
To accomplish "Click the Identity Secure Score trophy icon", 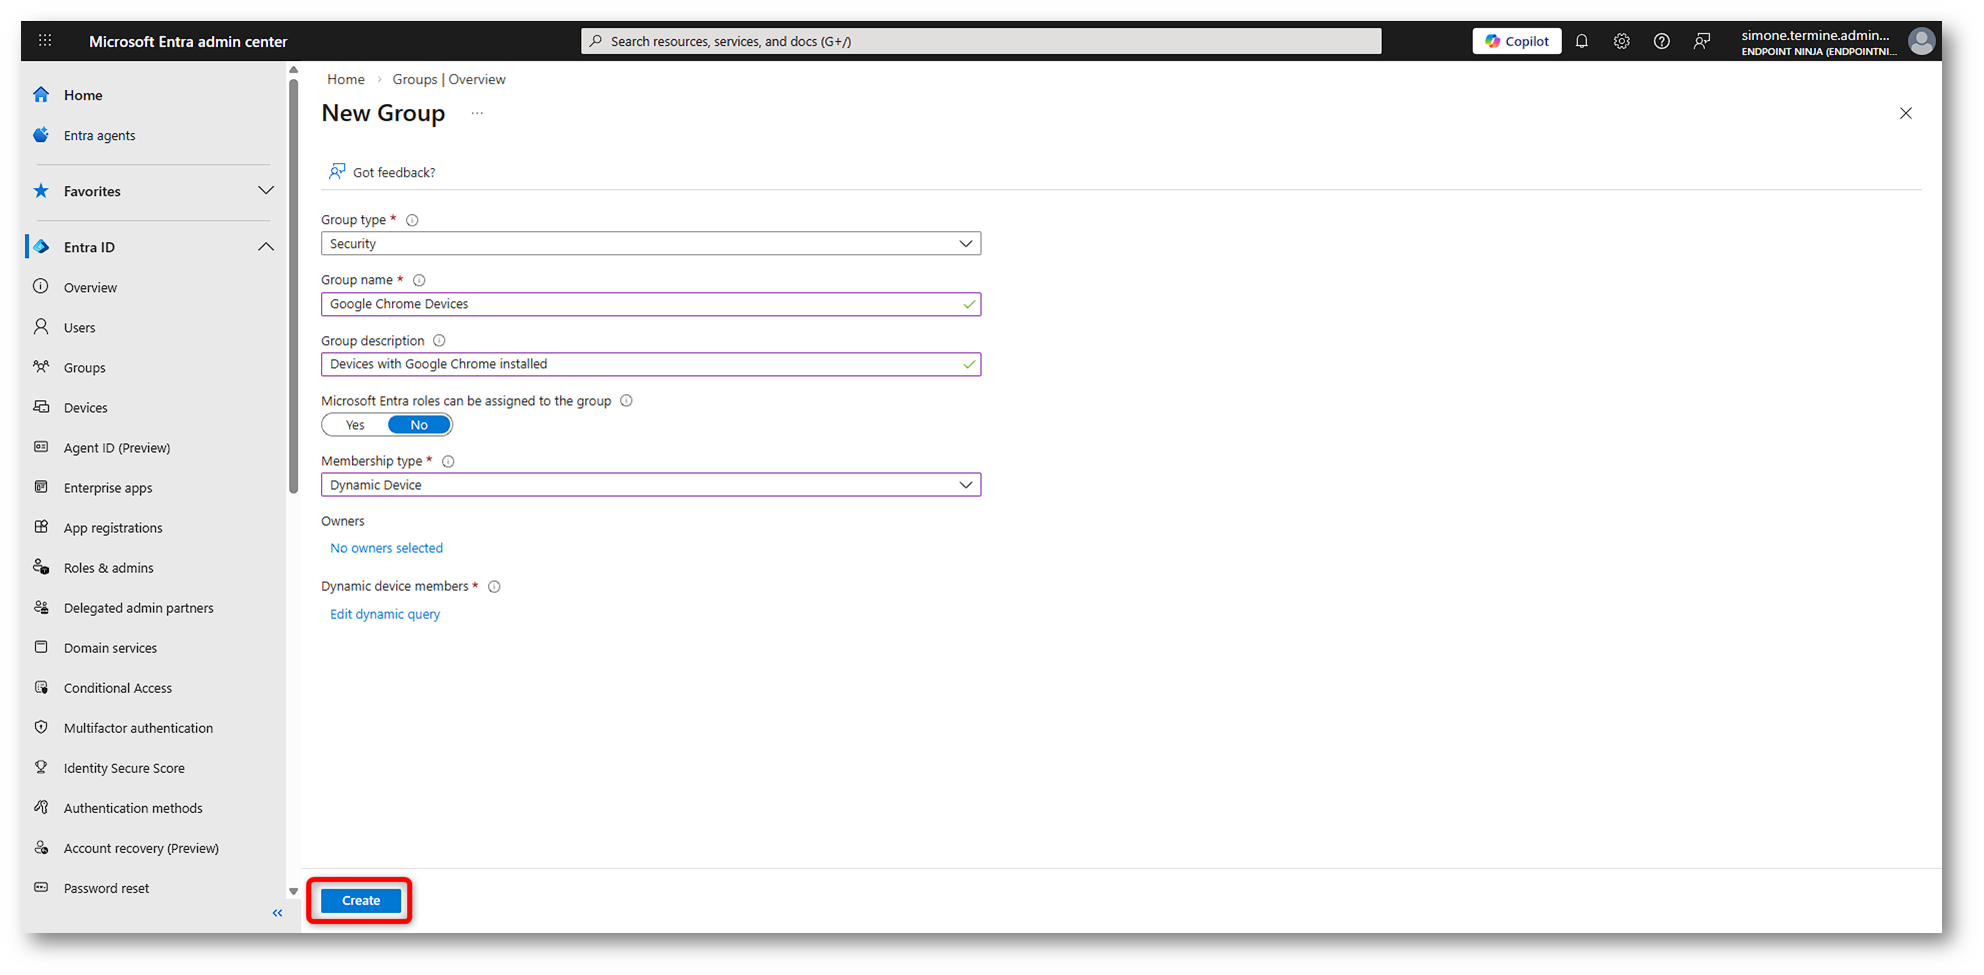I will tap(41, 767).
